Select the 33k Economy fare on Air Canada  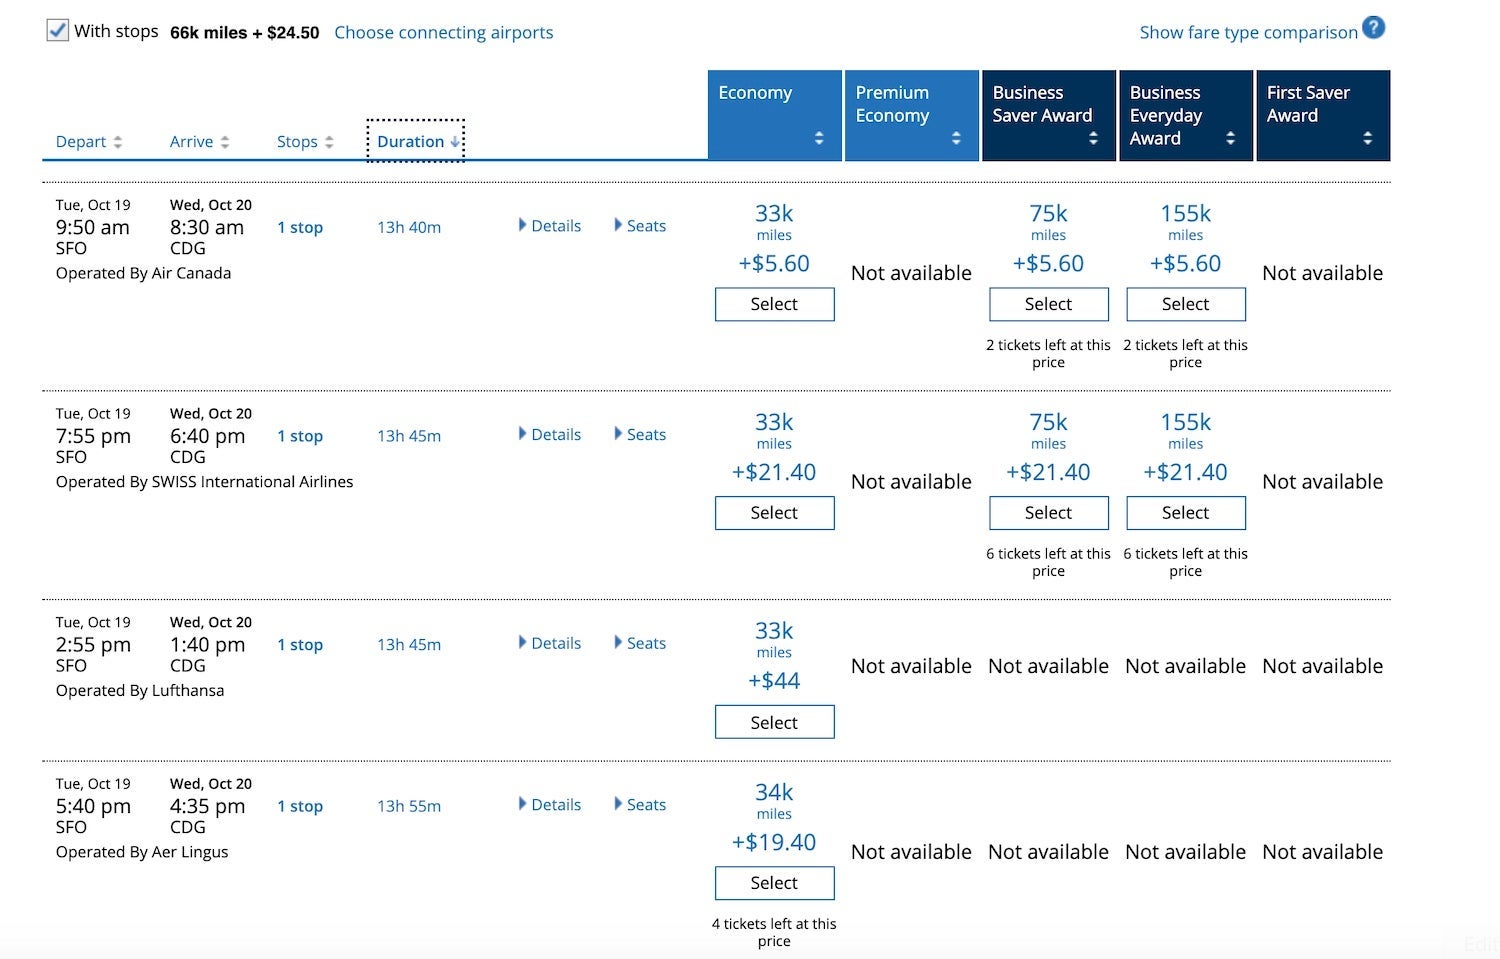point(774,304)
